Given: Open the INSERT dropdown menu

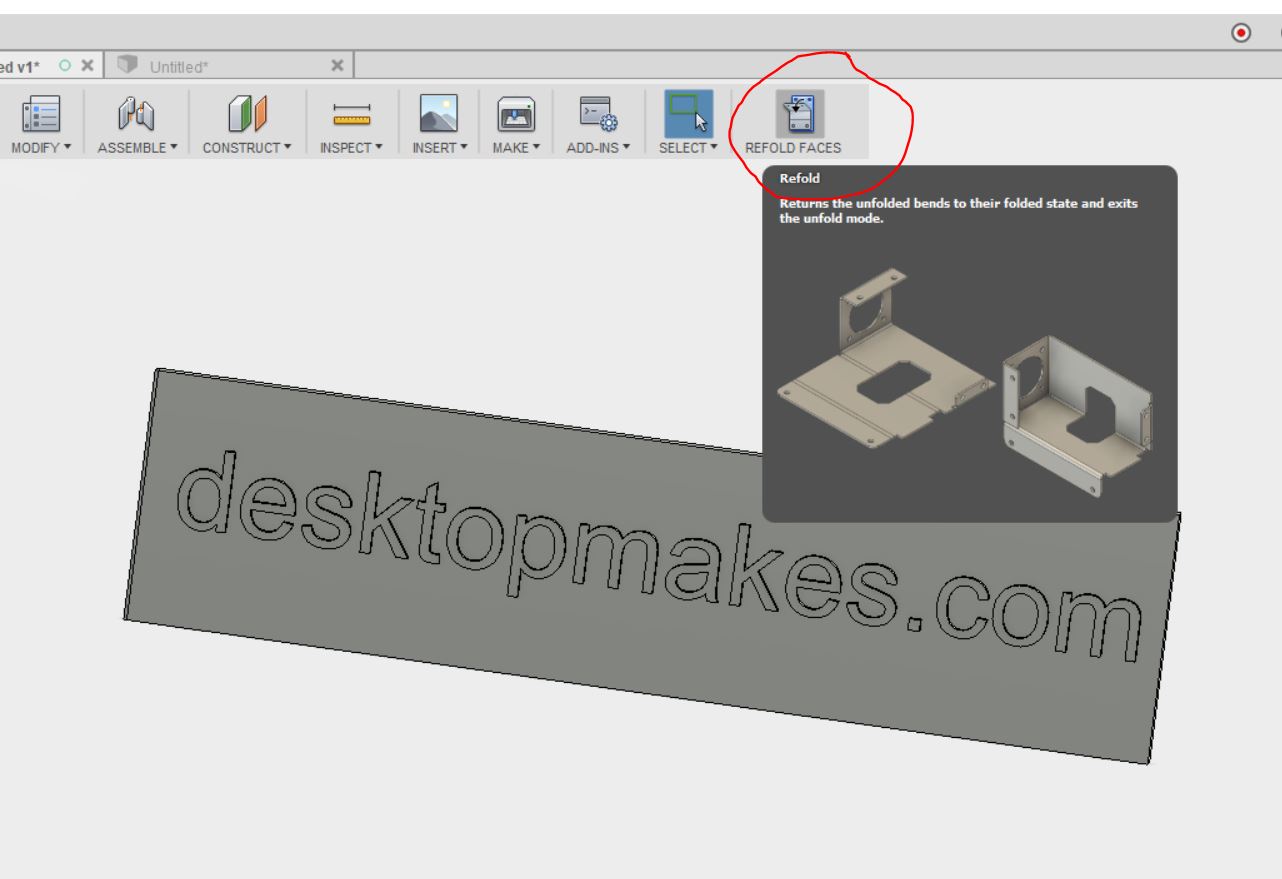Looking at the screenshot, I should pyautogui.click(x=438, y=148).
